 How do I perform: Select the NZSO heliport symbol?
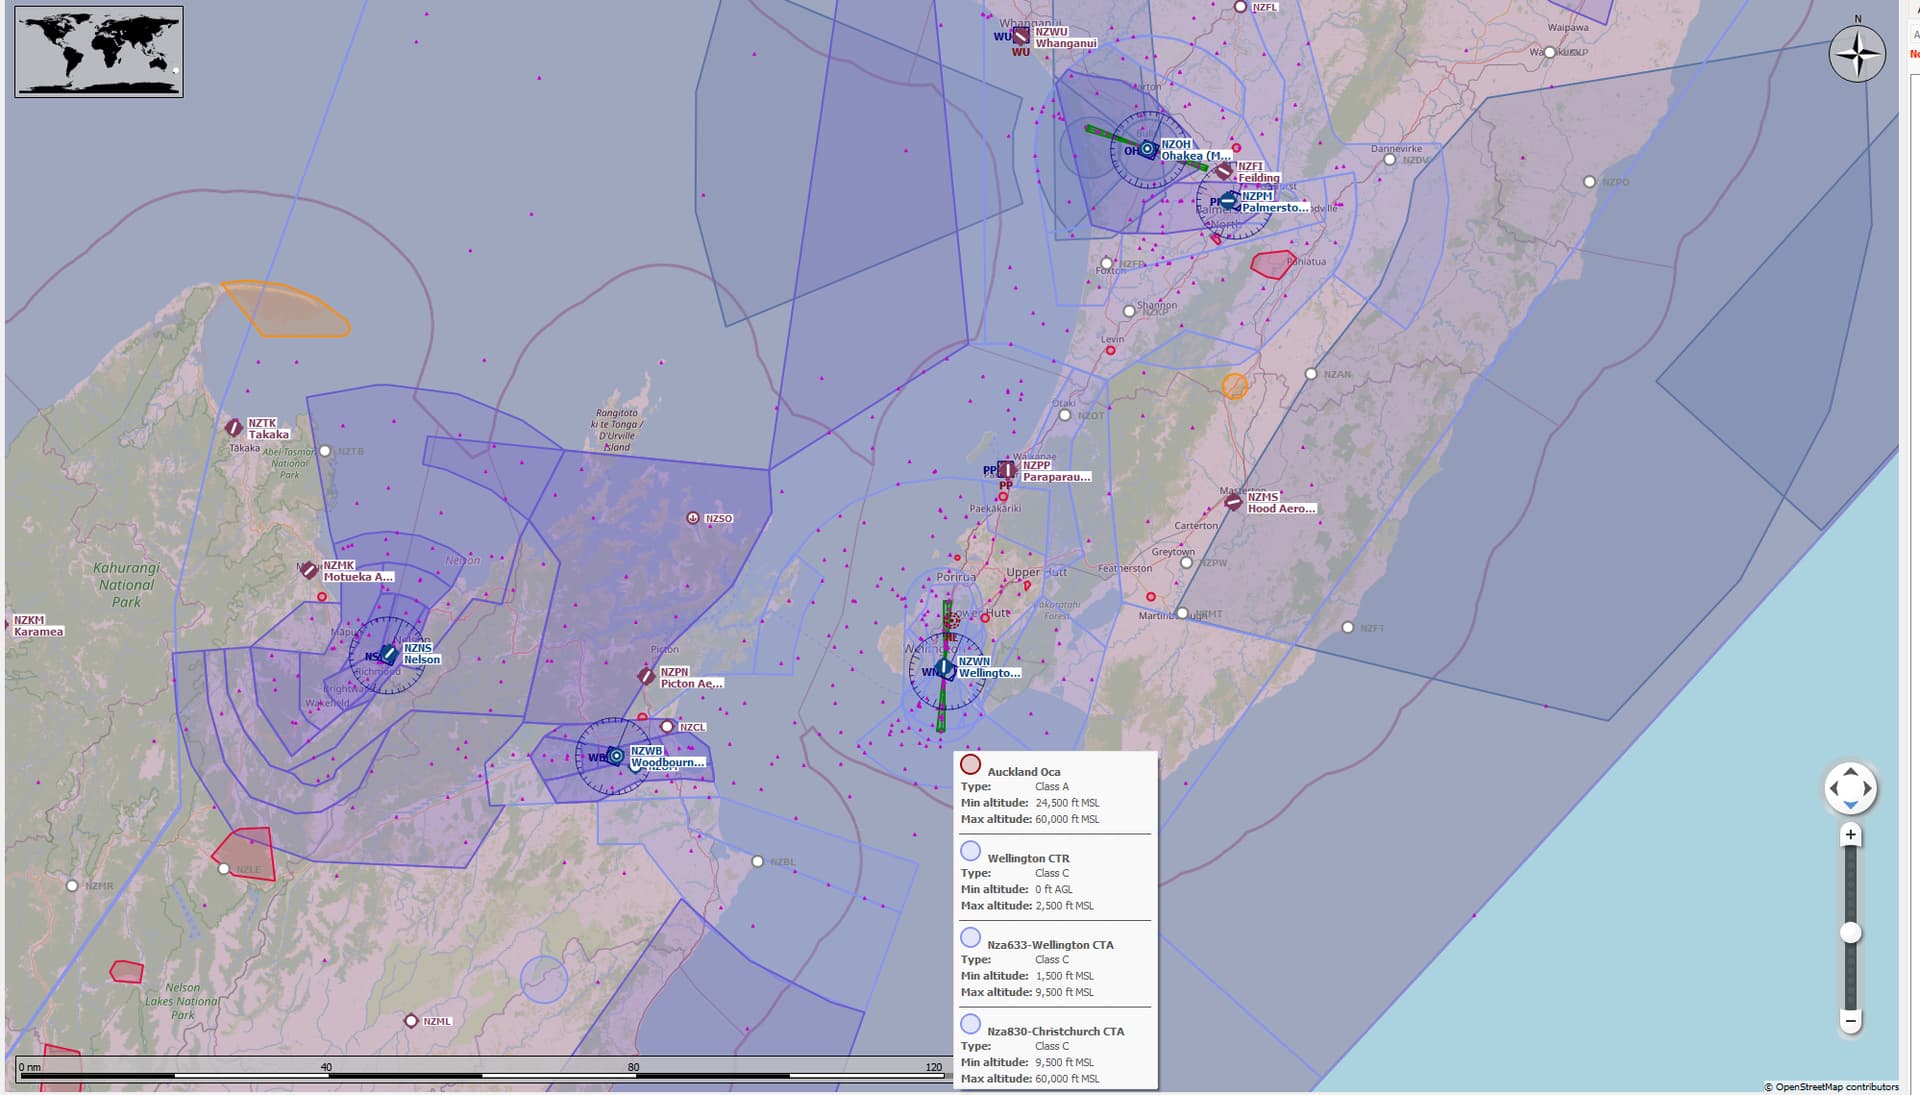coord(692,518)
